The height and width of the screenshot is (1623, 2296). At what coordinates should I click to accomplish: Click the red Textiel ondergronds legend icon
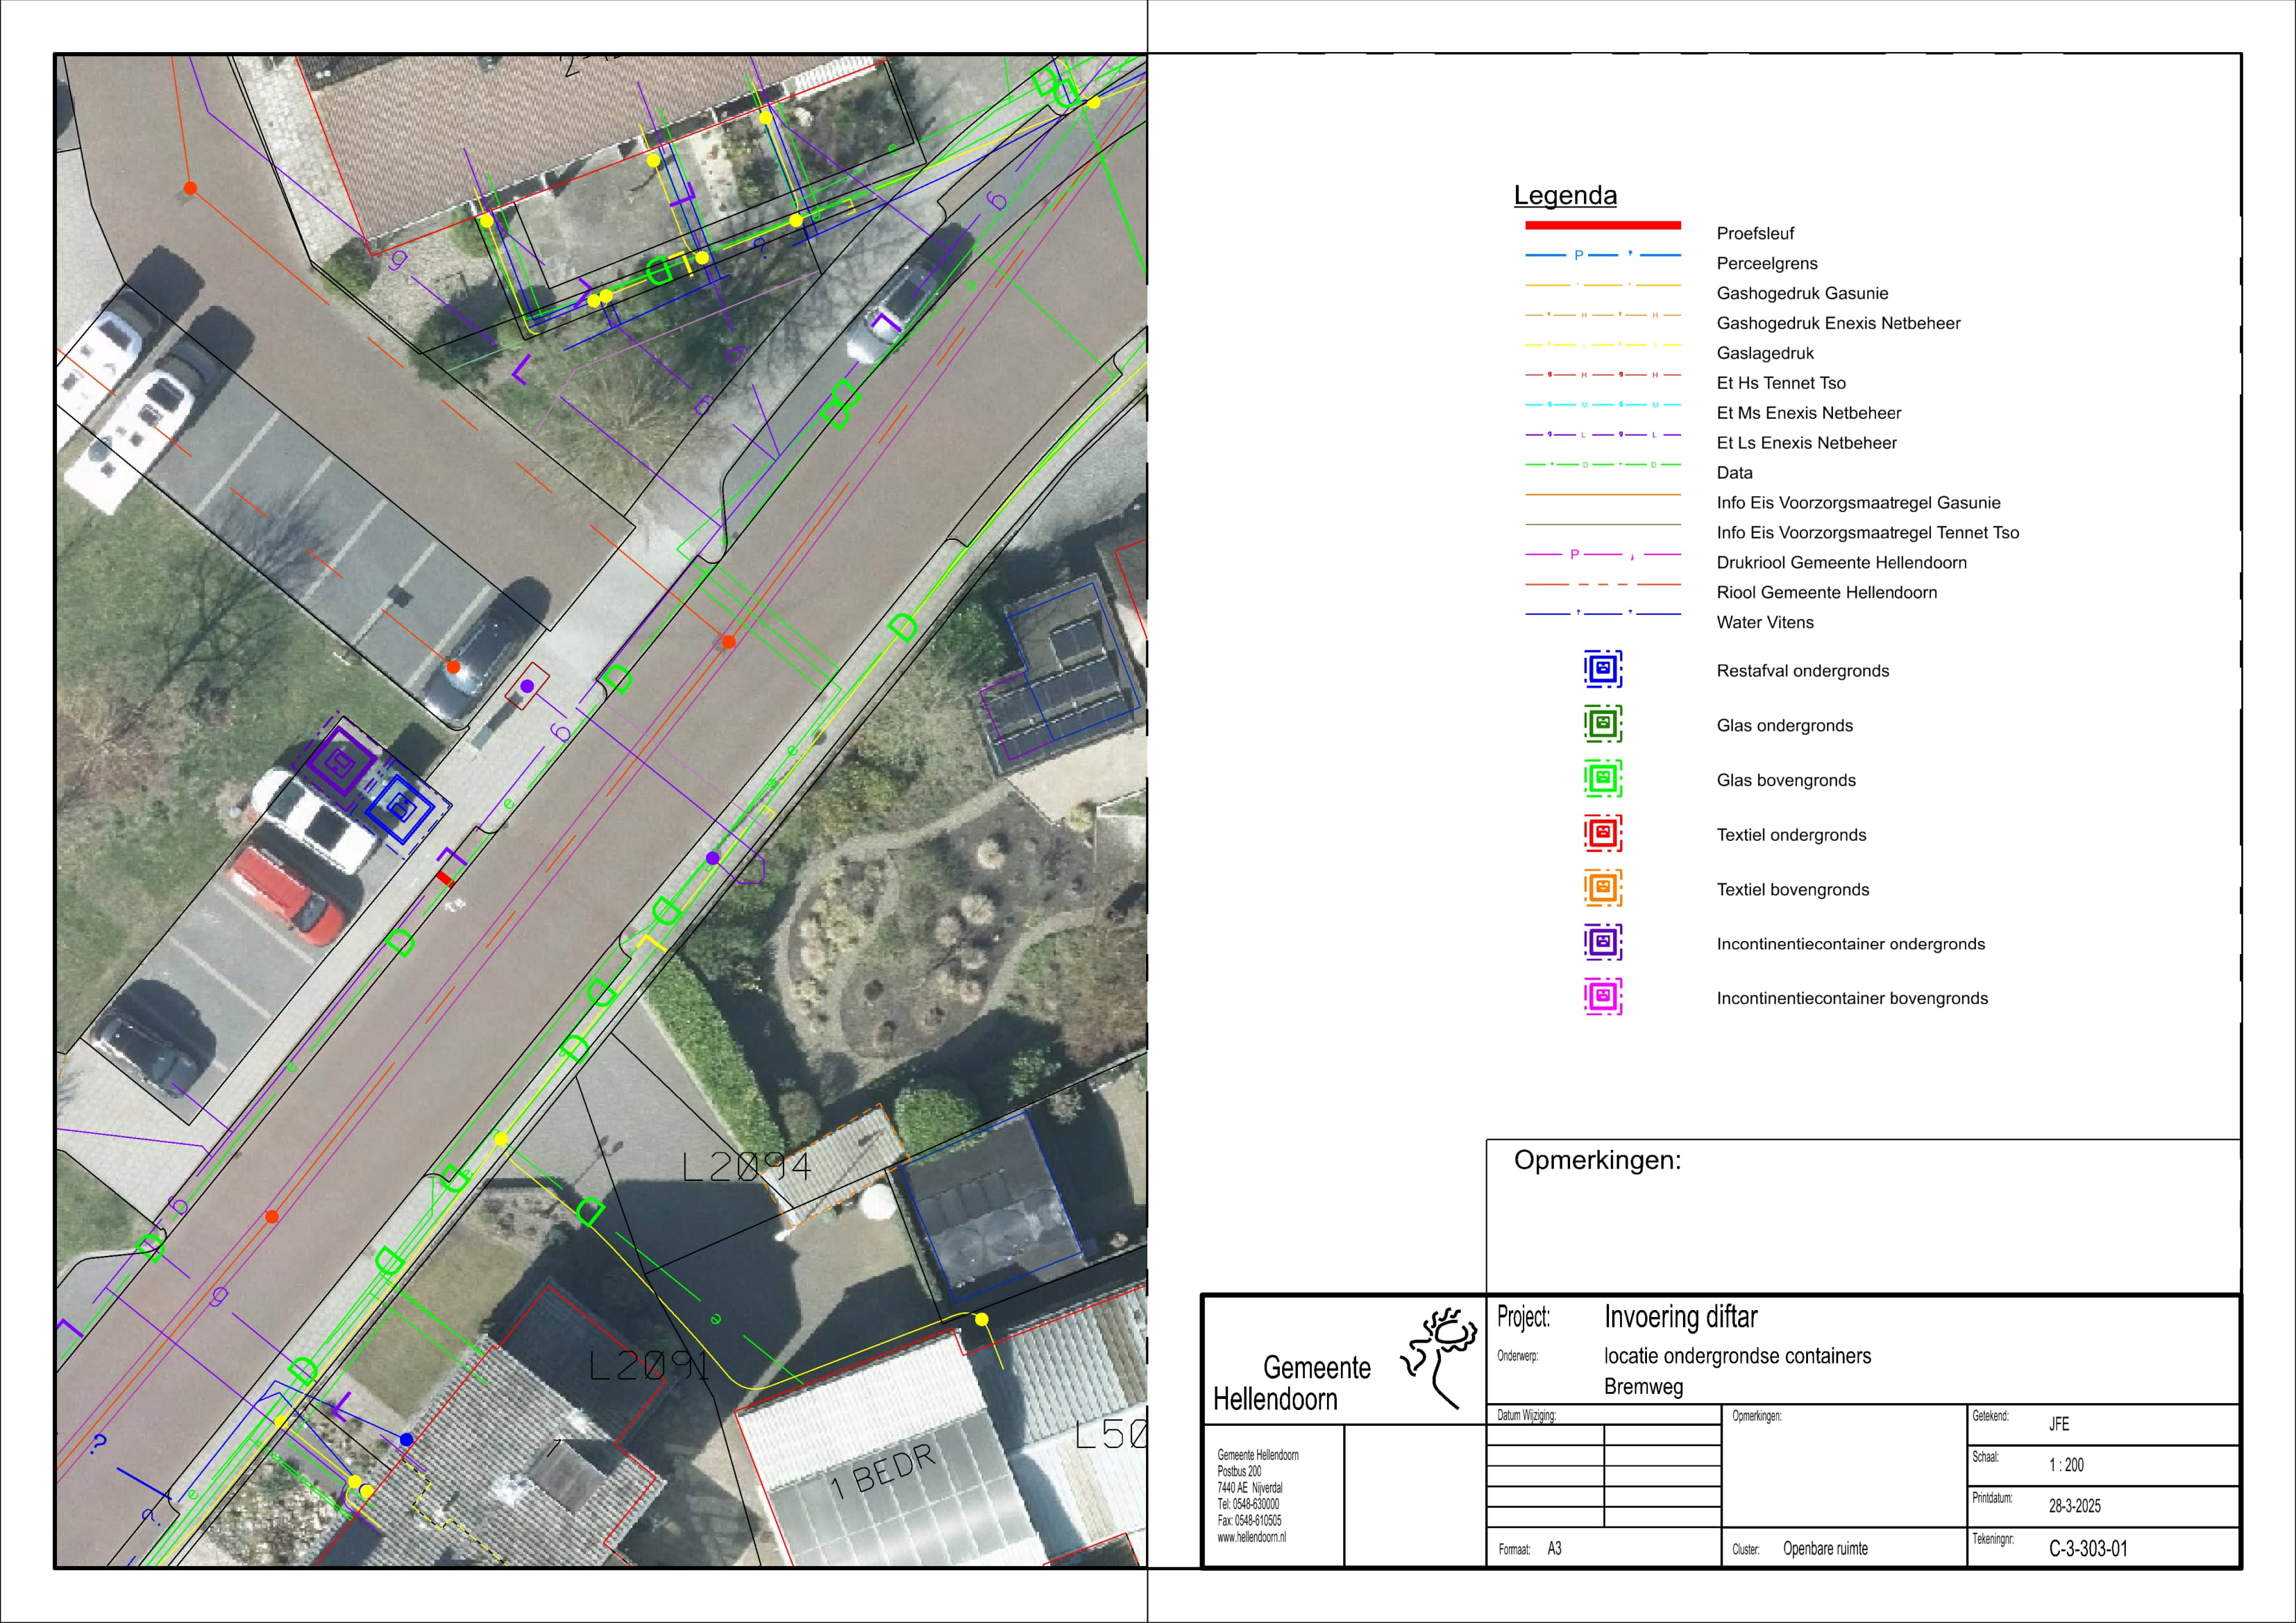(x=1602, y=833)
